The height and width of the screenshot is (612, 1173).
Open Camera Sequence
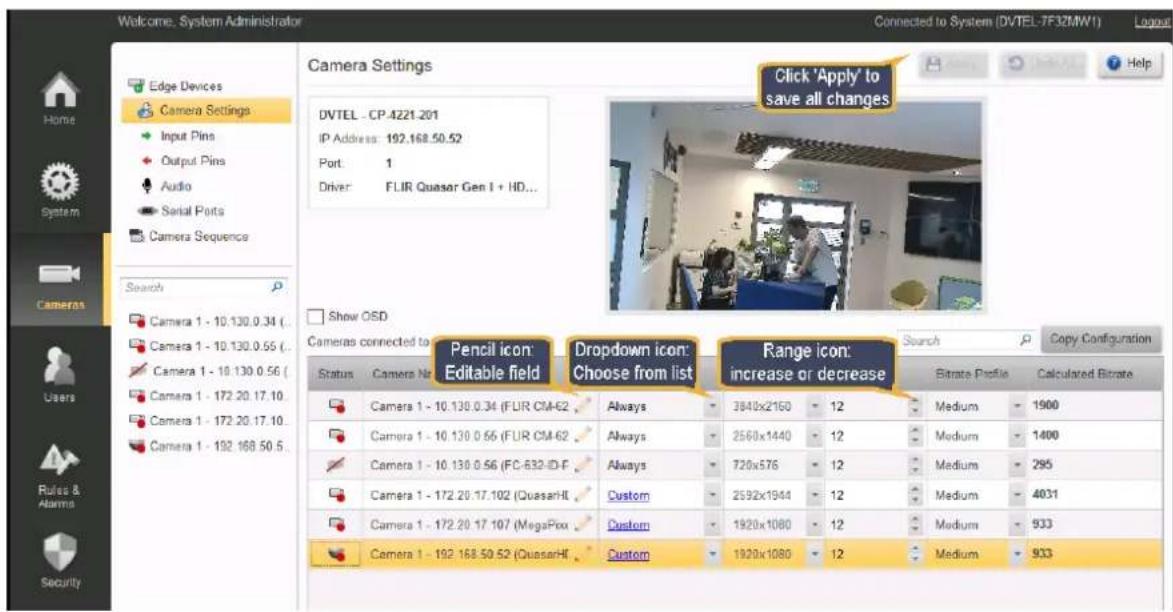189,236
